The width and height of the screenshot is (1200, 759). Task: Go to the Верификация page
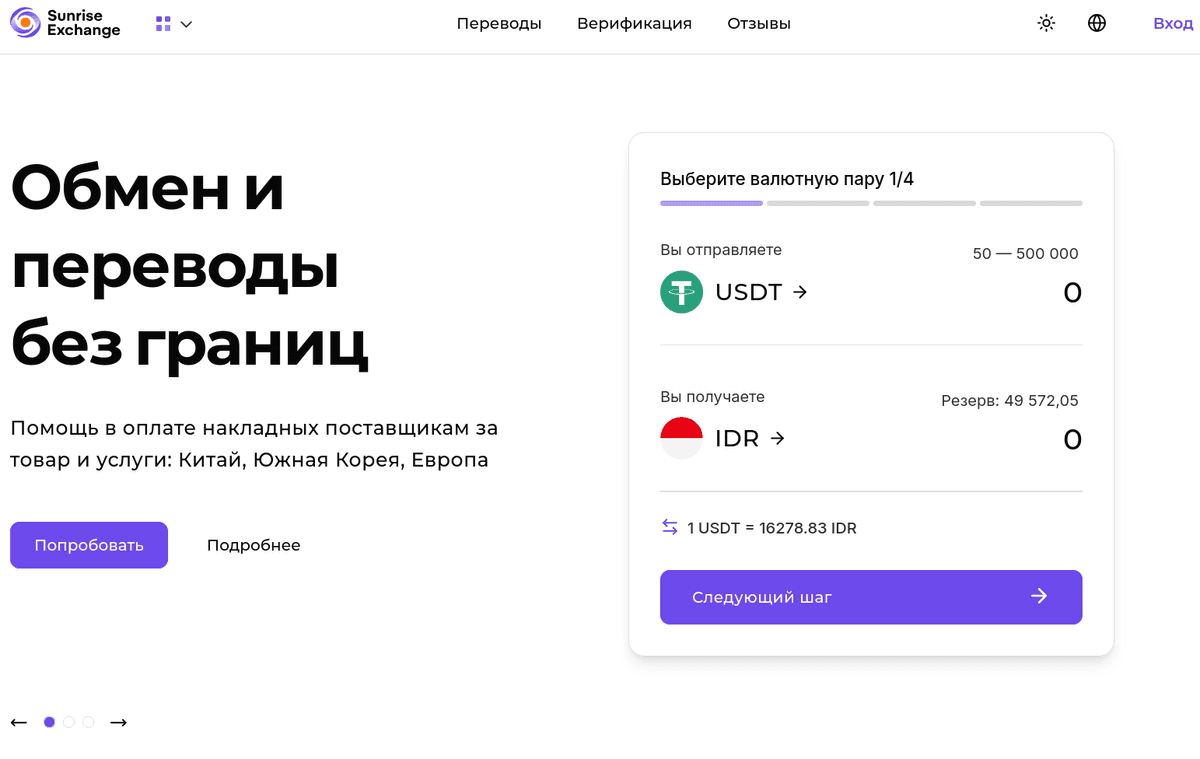pos(634,24)
